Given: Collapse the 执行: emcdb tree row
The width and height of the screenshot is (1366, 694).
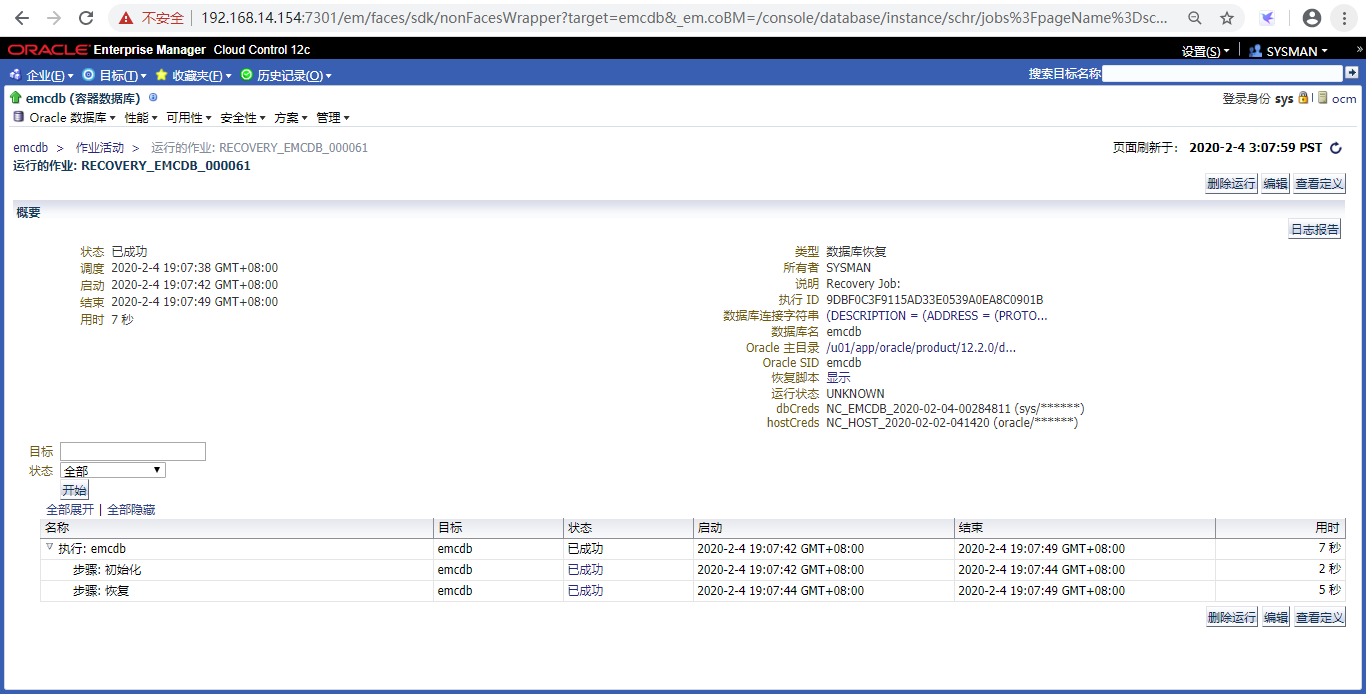Looking at the screenshot, I should pyautogui.click(x=49, y=548).
